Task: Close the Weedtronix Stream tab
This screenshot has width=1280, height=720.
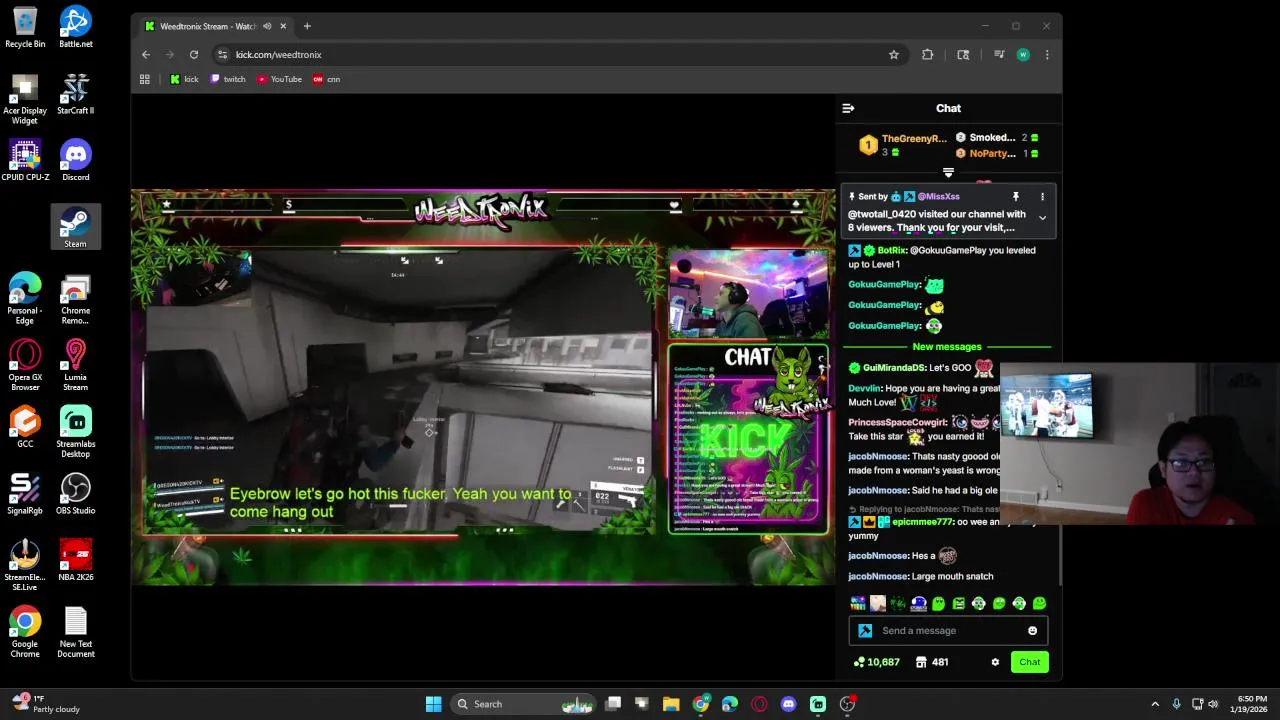Action: point(283,26)
